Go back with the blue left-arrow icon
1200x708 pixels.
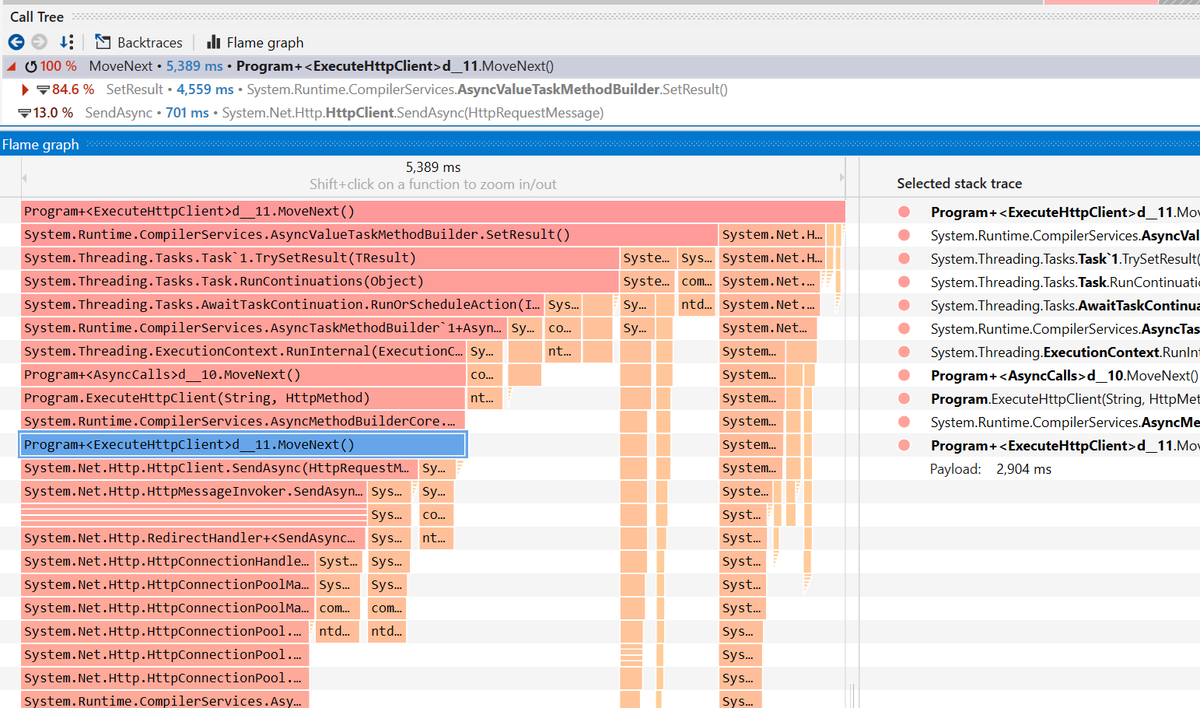tap(16, 42)
